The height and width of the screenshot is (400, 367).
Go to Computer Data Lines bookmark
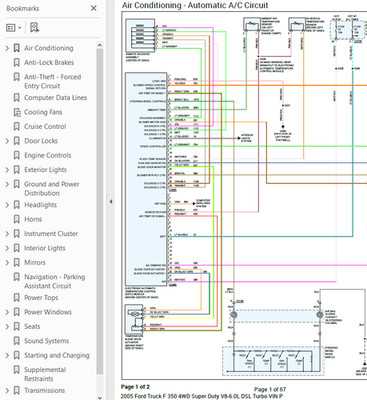[x=55, y=98]
